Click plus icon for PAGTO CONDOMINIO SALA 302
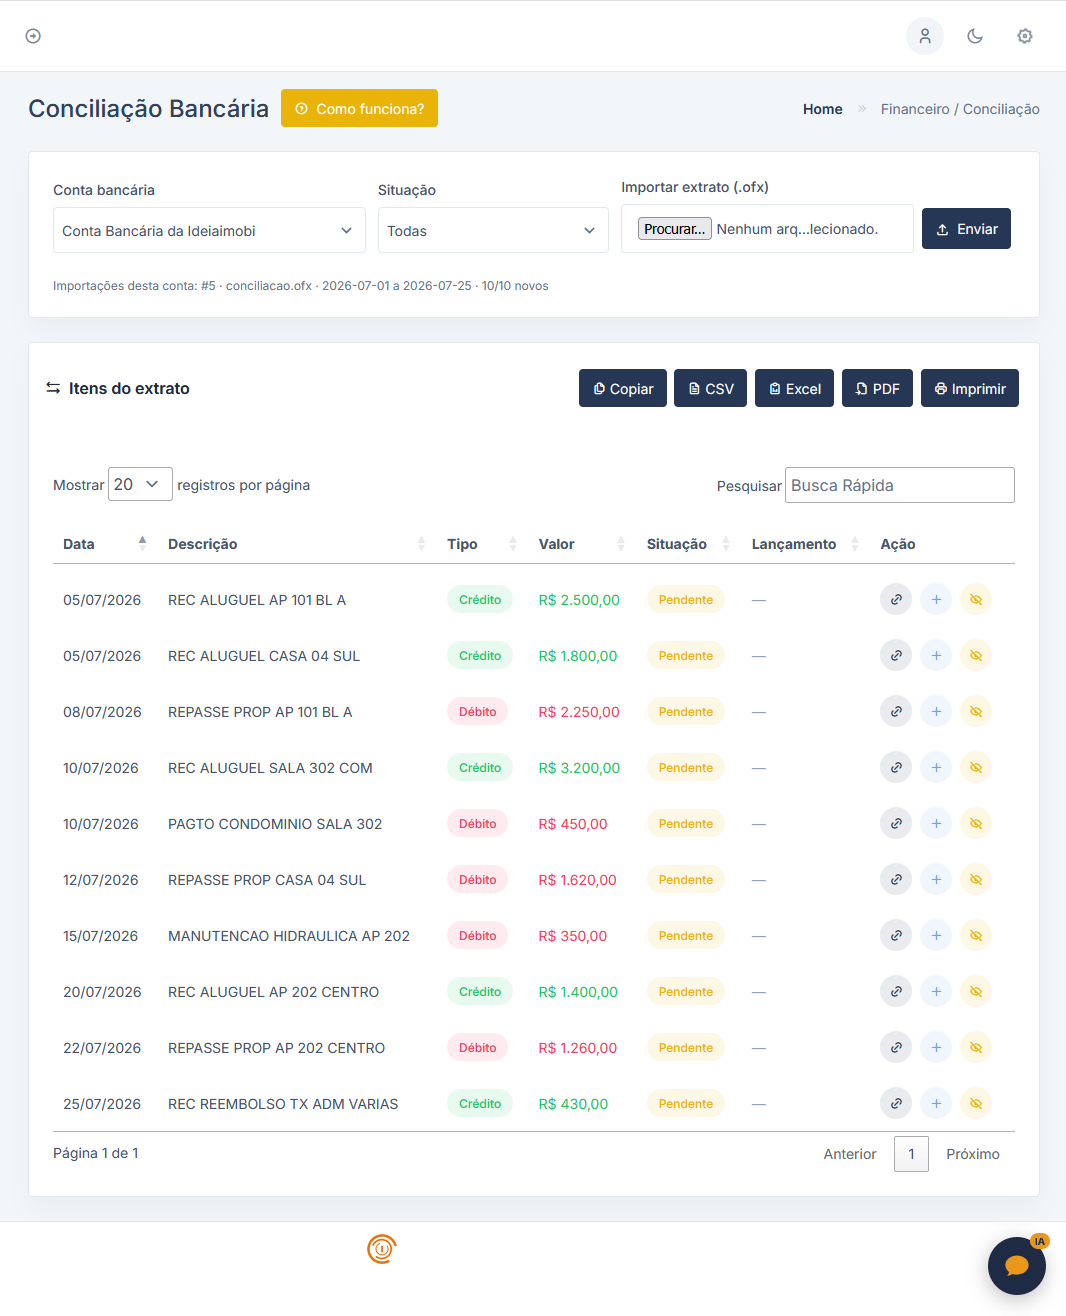This screenshot has height=1316, width=1066. point(936,824)
